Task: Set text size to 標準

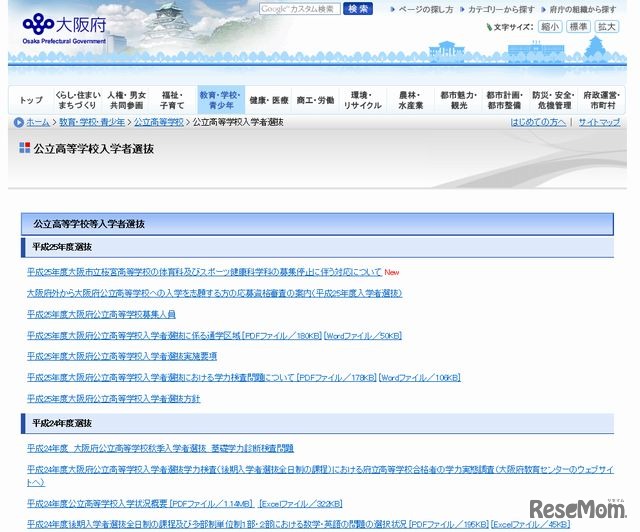Action: (578, 27)
